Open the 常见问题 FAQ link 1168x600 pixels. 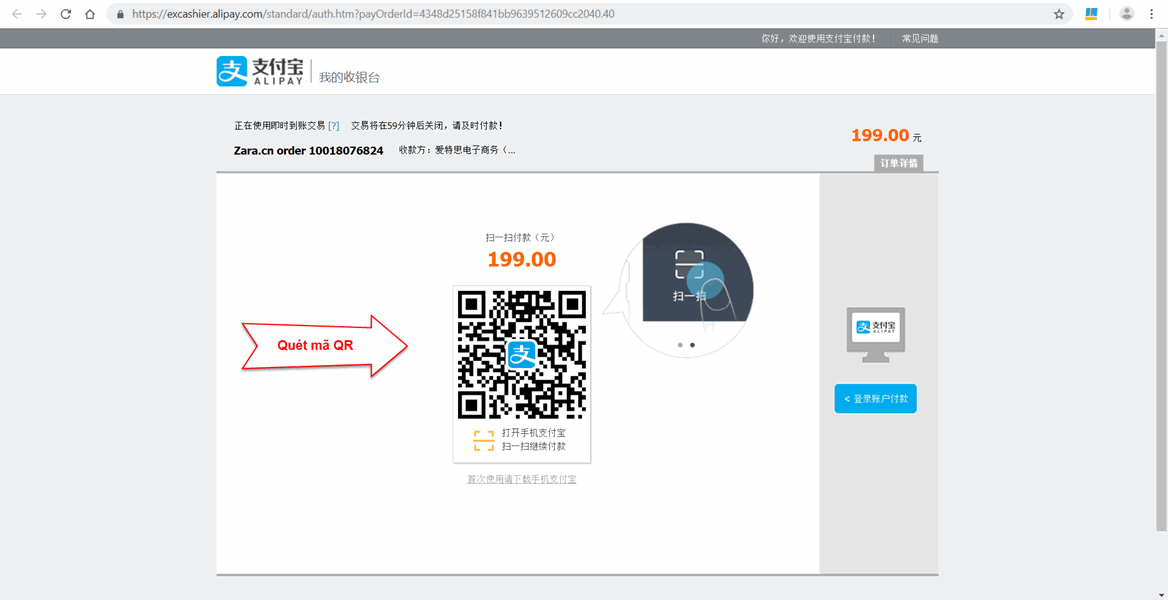[x=919, y=38]
